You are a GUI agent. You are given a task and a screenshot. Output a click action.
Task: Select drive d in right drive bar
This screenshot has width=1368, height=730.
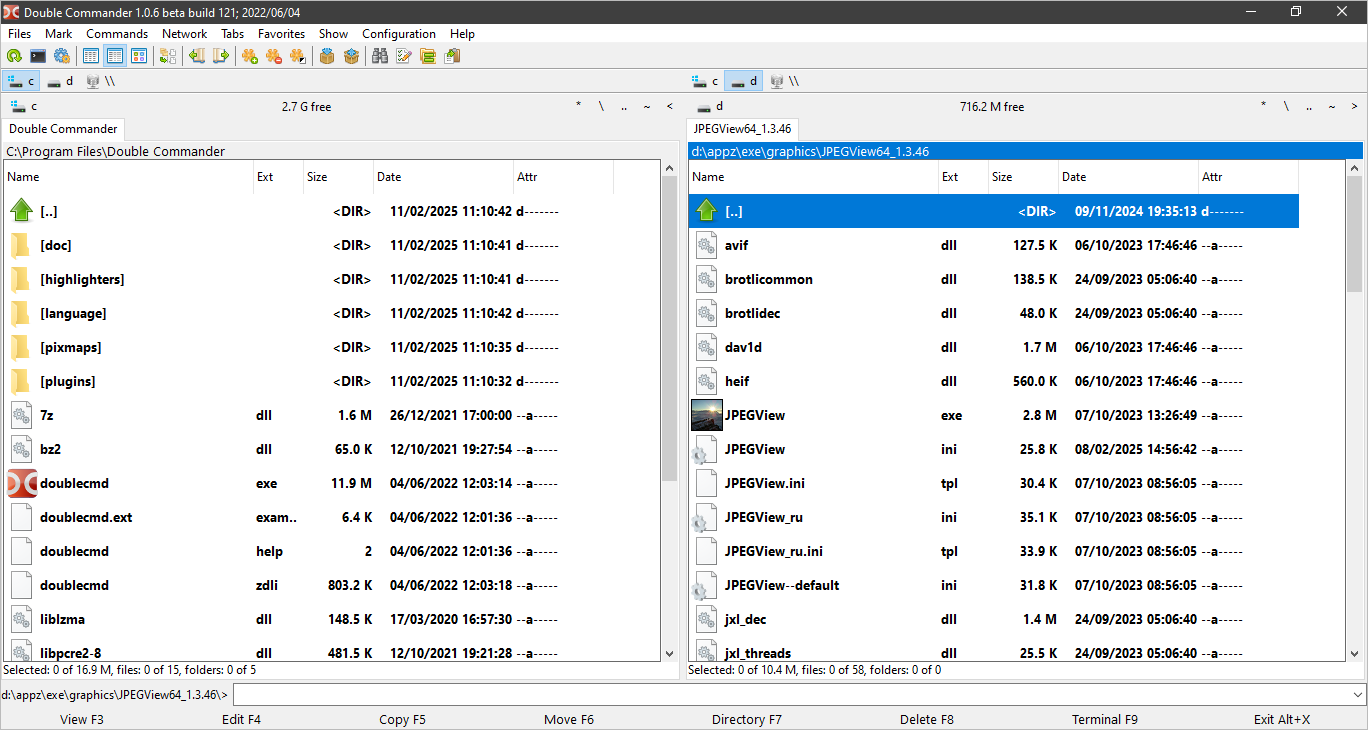[x=744, y=81]
